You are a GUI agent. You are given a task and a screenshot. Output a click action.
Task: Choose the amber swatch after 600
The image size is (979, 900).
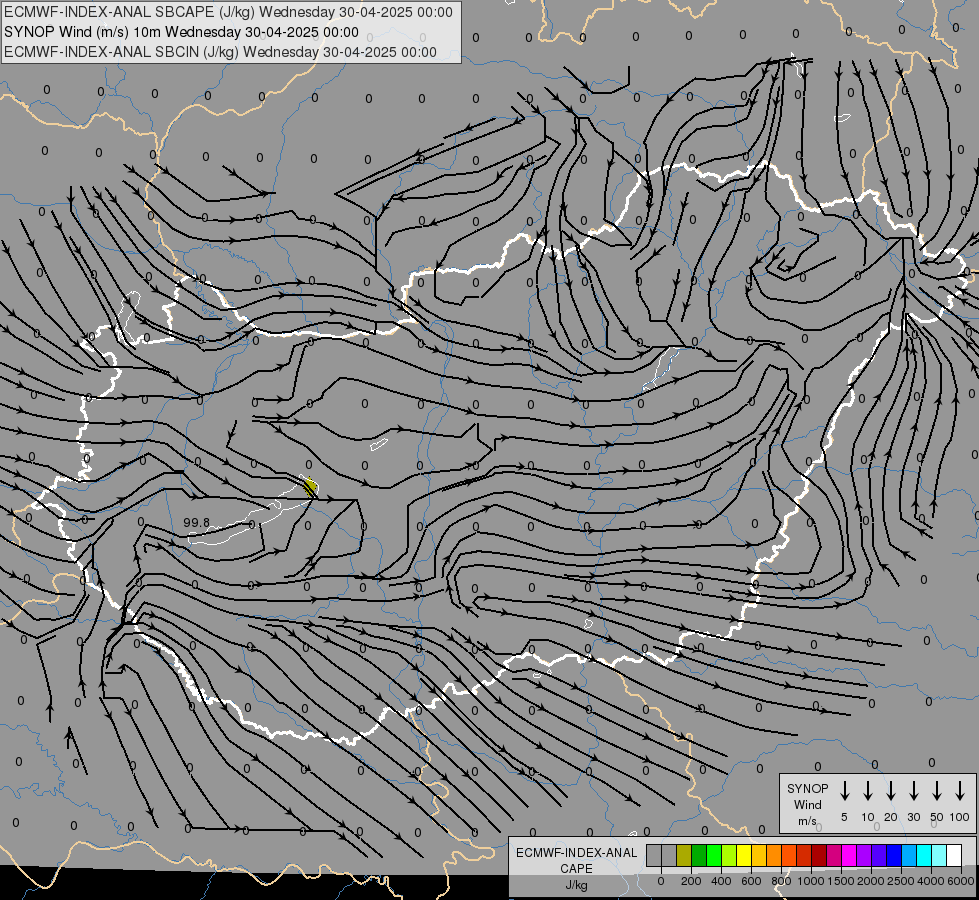coord(759,855)
